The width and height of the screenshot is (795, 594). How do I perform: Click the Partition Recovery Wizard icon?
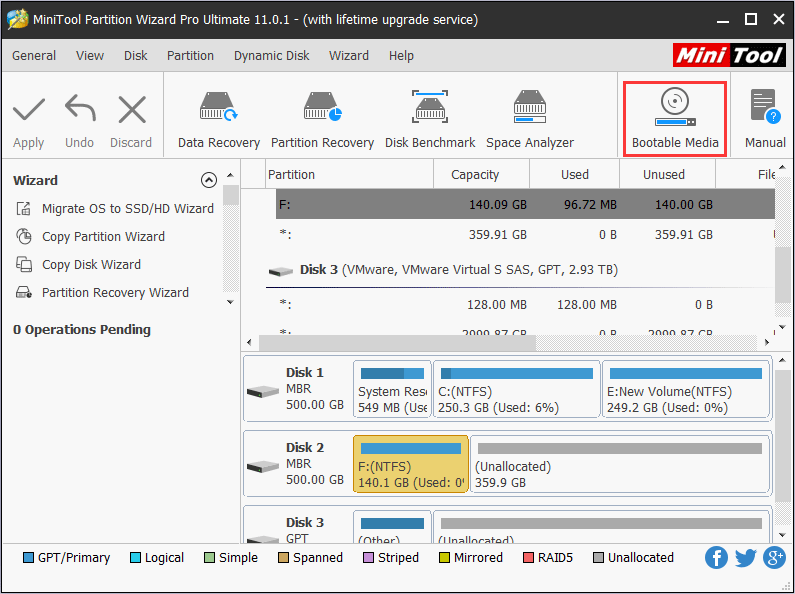pyautogui.click(x=24, y=292)
